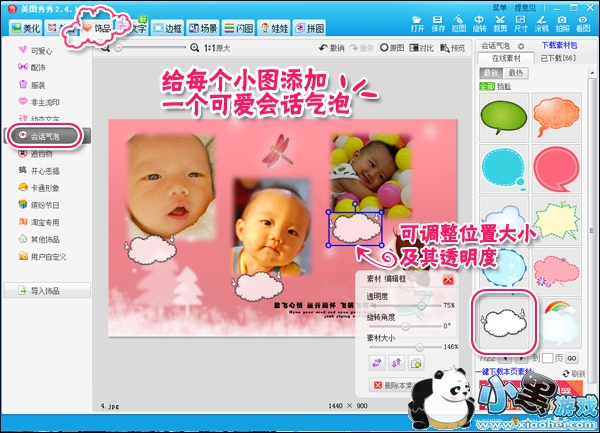Select the 抠图 cutout tool
This screenshot has width=600, height=433.
pyautogui.click(x=459, y=24)
